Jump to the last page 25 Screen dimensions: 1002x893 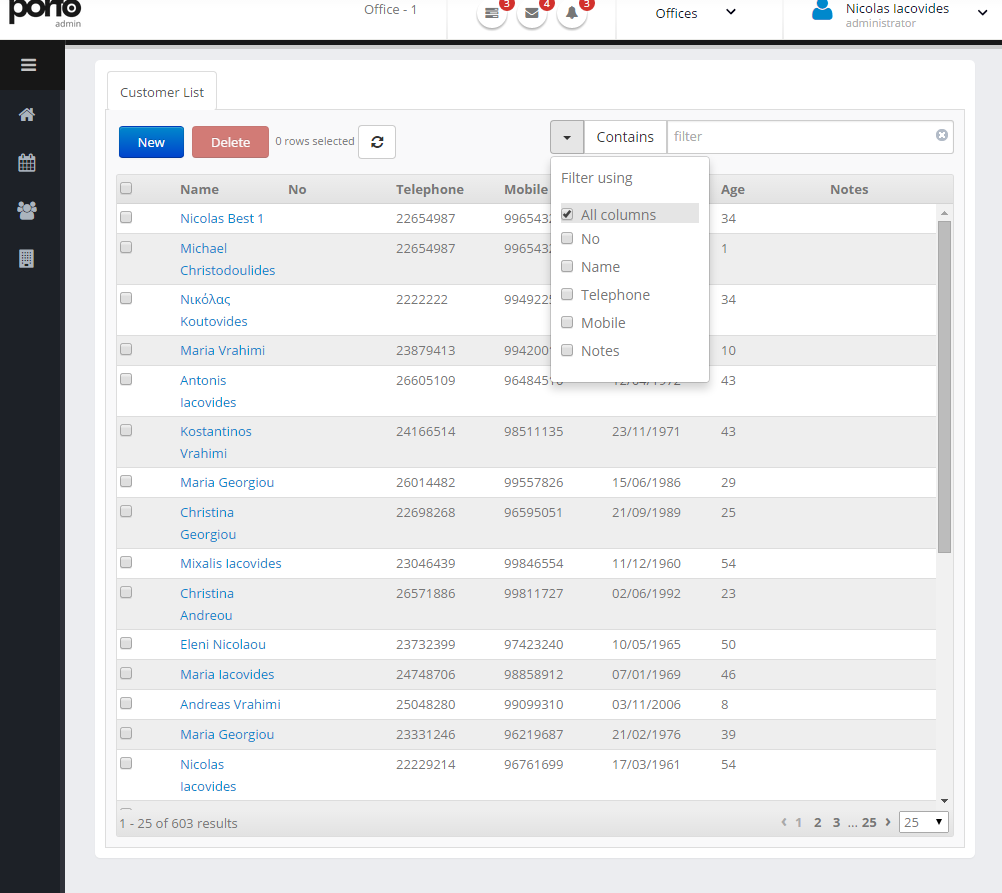[x=869, y=823]
